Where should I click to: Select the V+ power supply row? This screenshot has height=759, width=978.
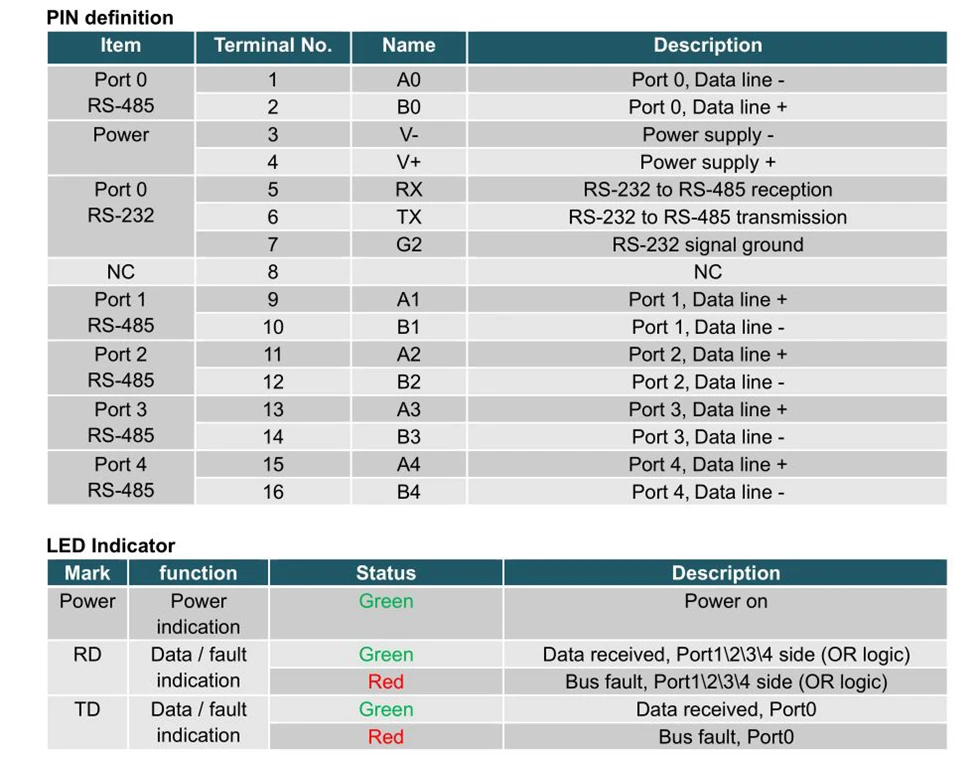571,162
